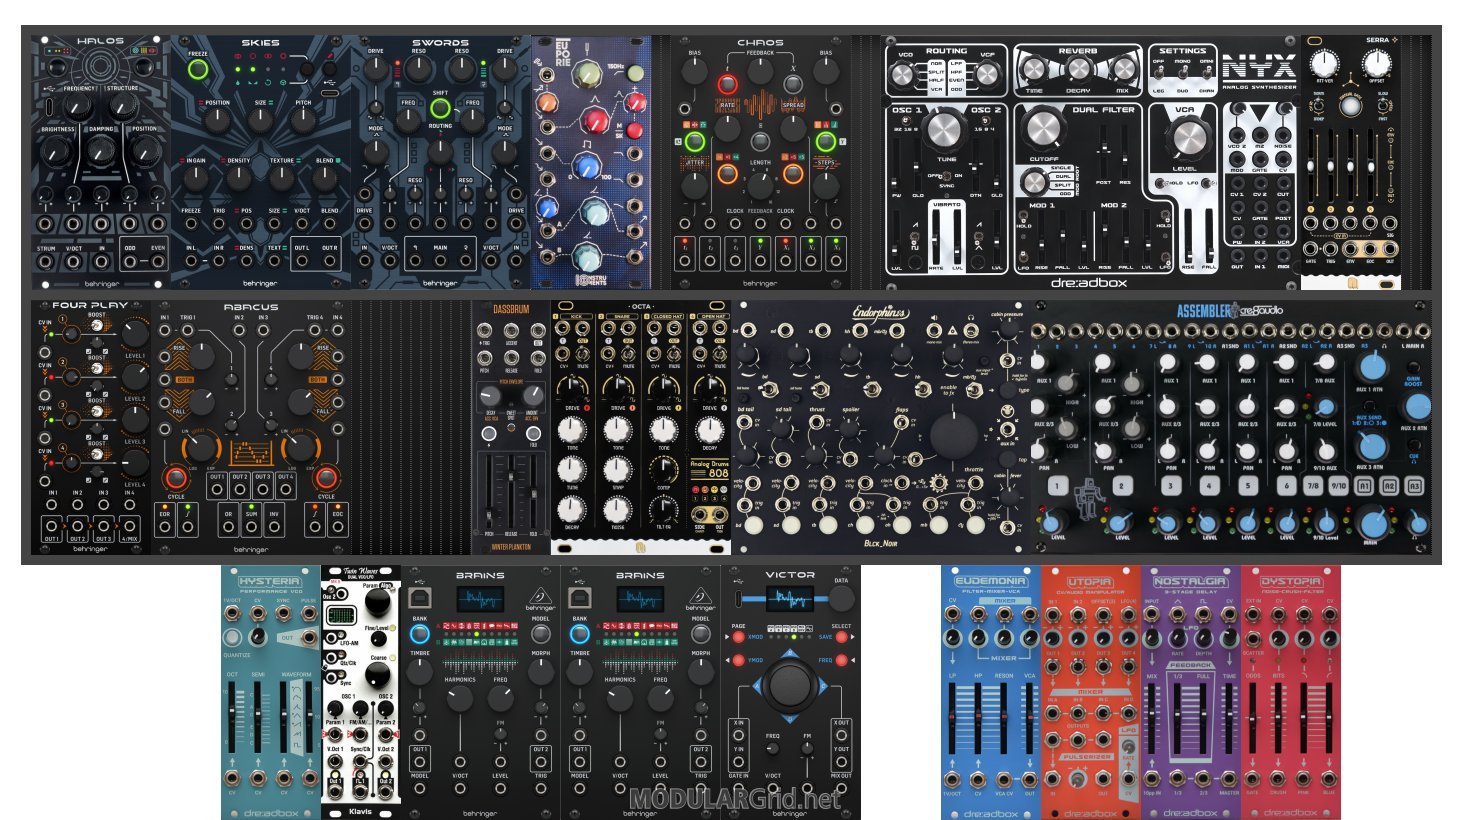Click the INV jack on Abacus
This screenshot has width=1472, height=820.
(273, 527)
